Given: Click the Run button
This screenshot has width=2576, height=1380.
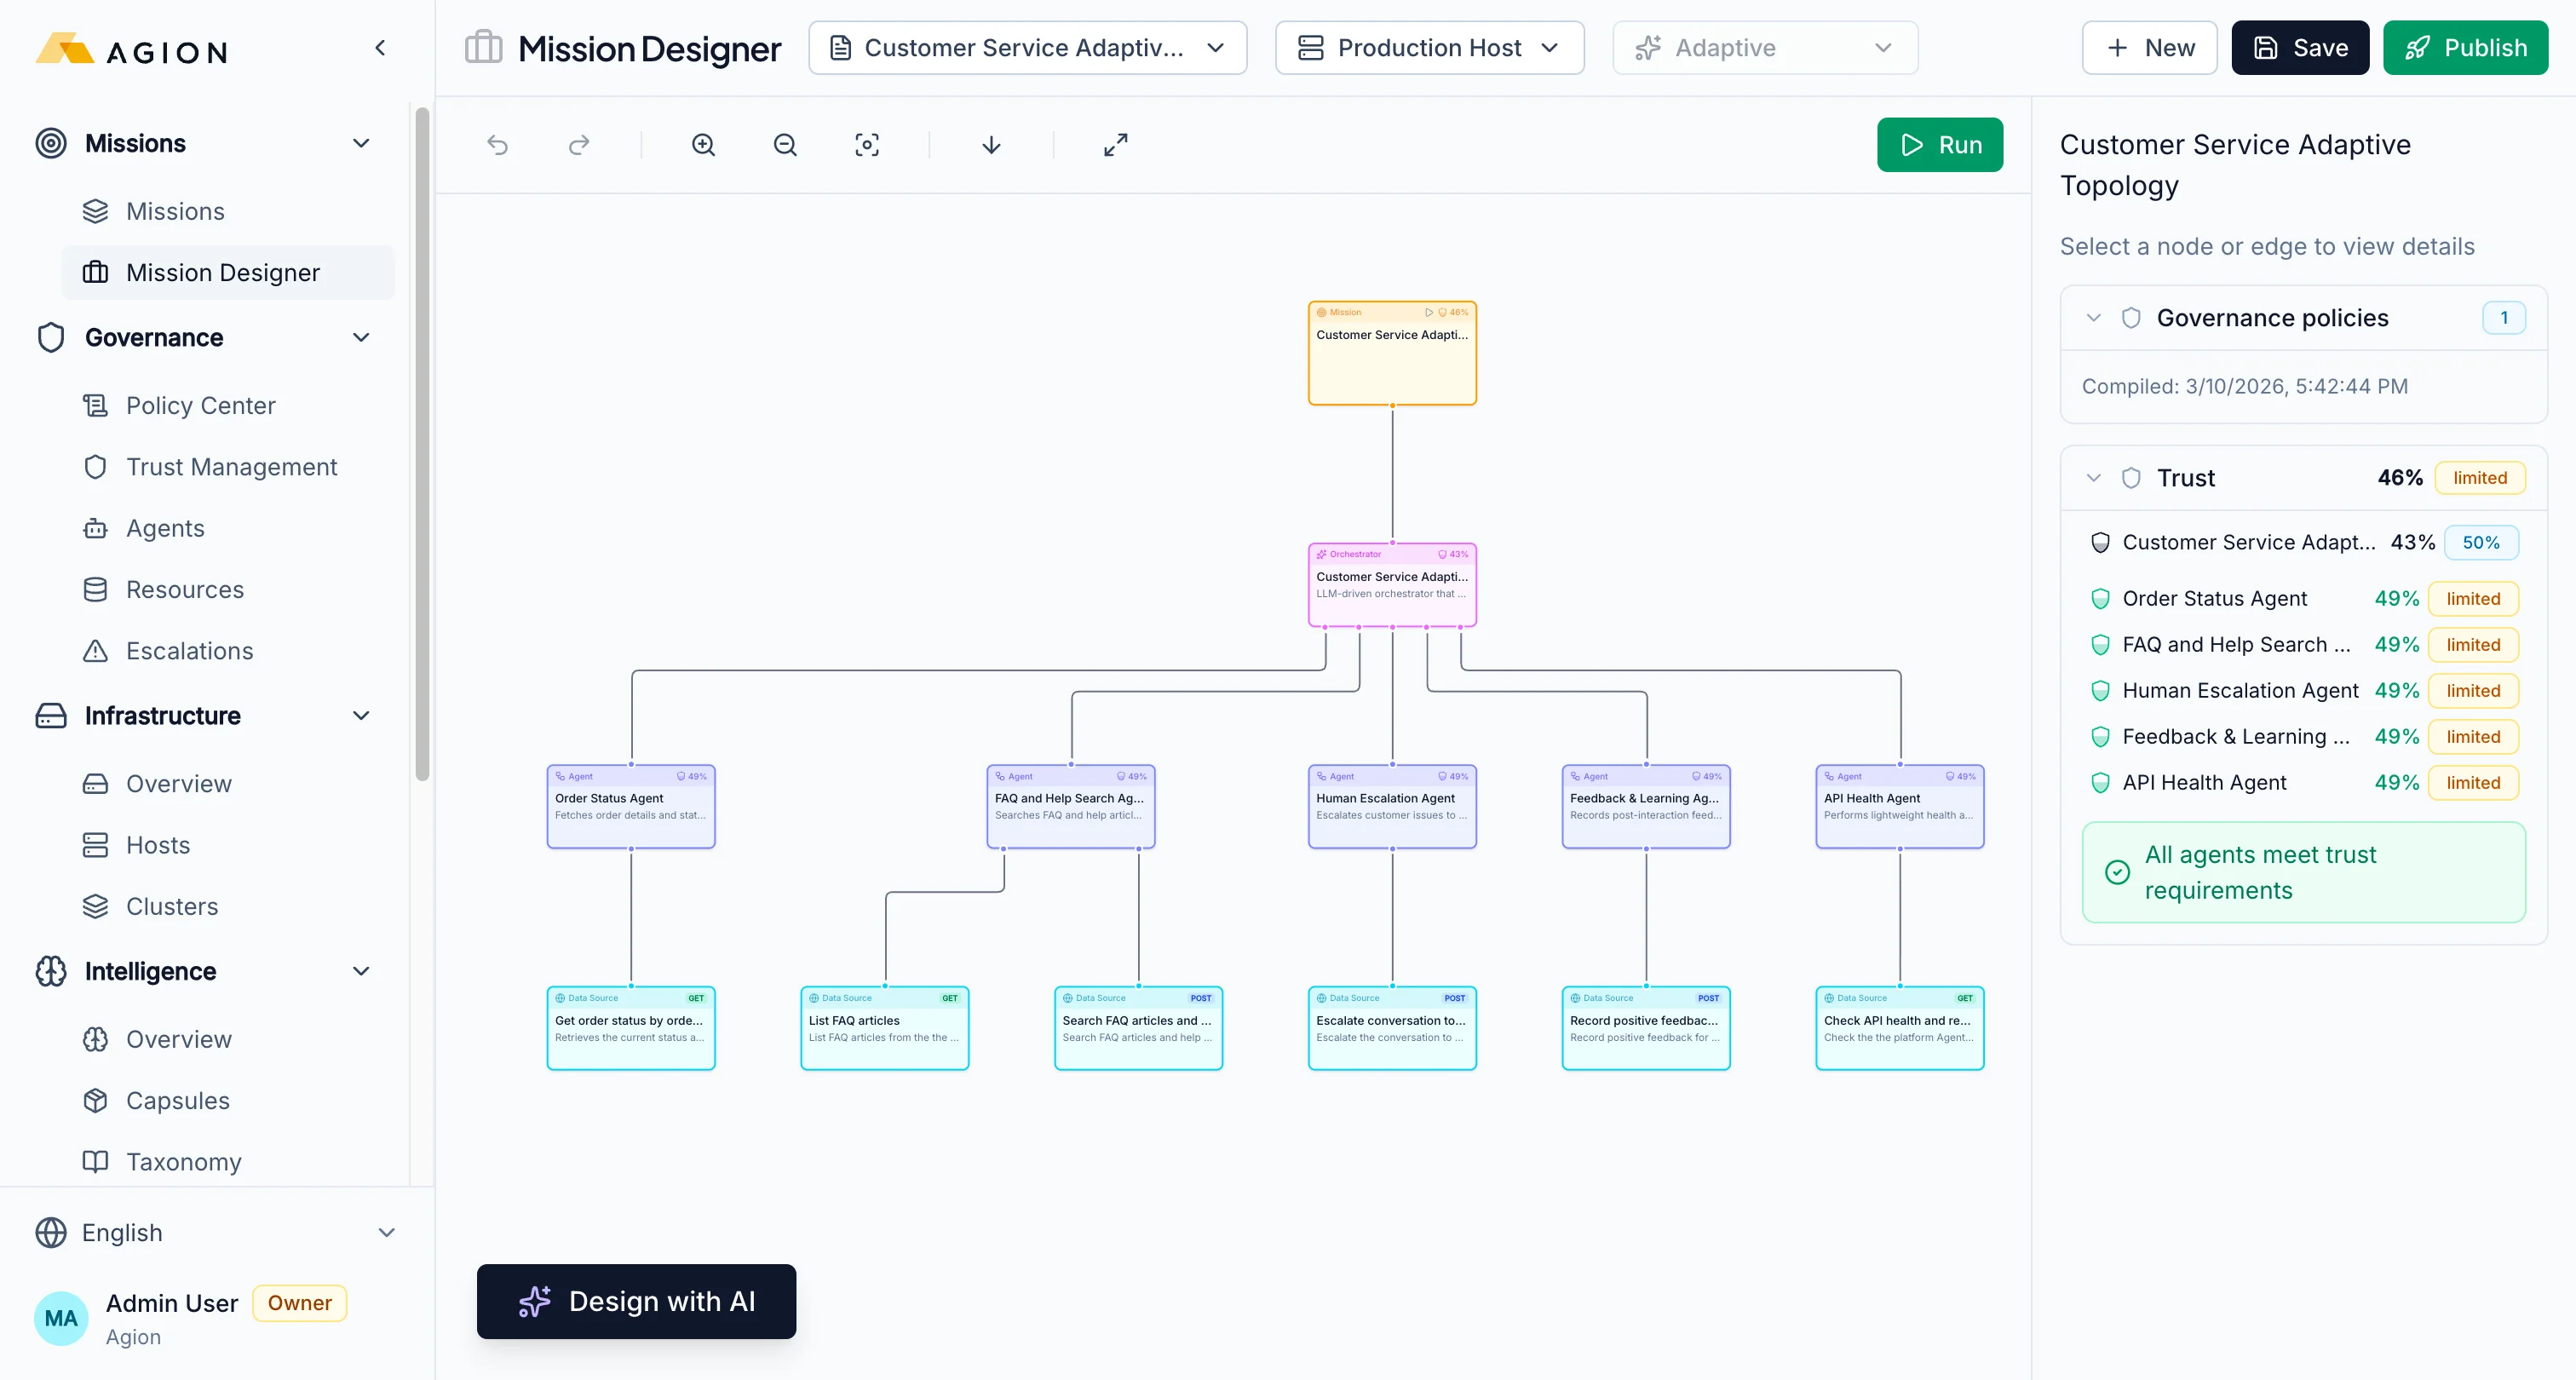Looking at the screenshot, I should click(1940, 144).
